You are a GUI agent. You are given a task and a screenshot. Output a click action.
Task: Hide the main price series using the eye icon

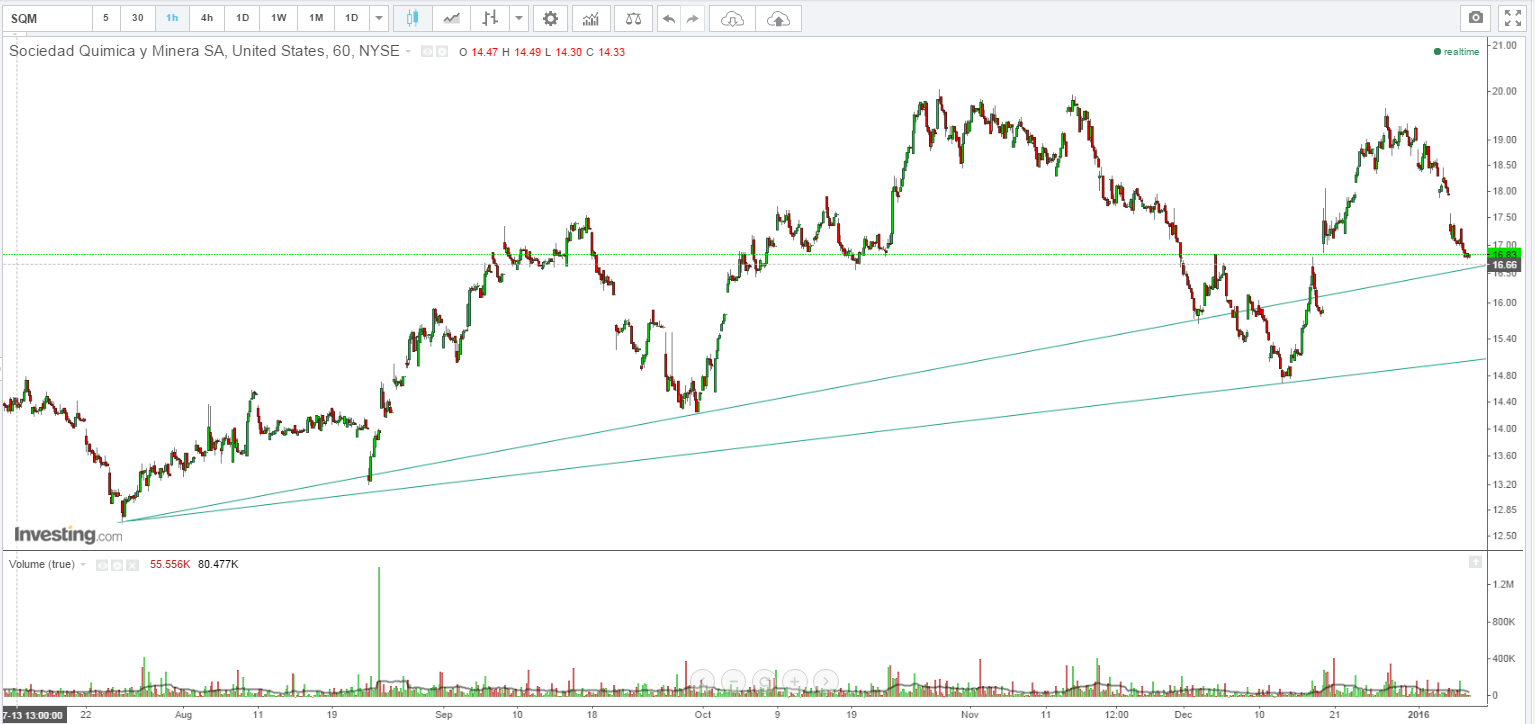pos(426,52)
